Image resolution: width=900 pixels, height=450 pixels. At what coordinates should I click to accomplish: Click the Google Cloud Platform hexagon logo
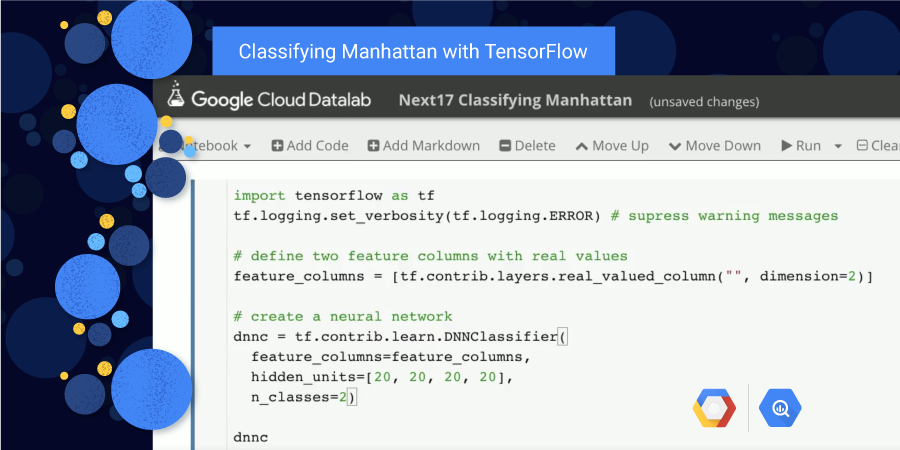click(x=714, y=408)
